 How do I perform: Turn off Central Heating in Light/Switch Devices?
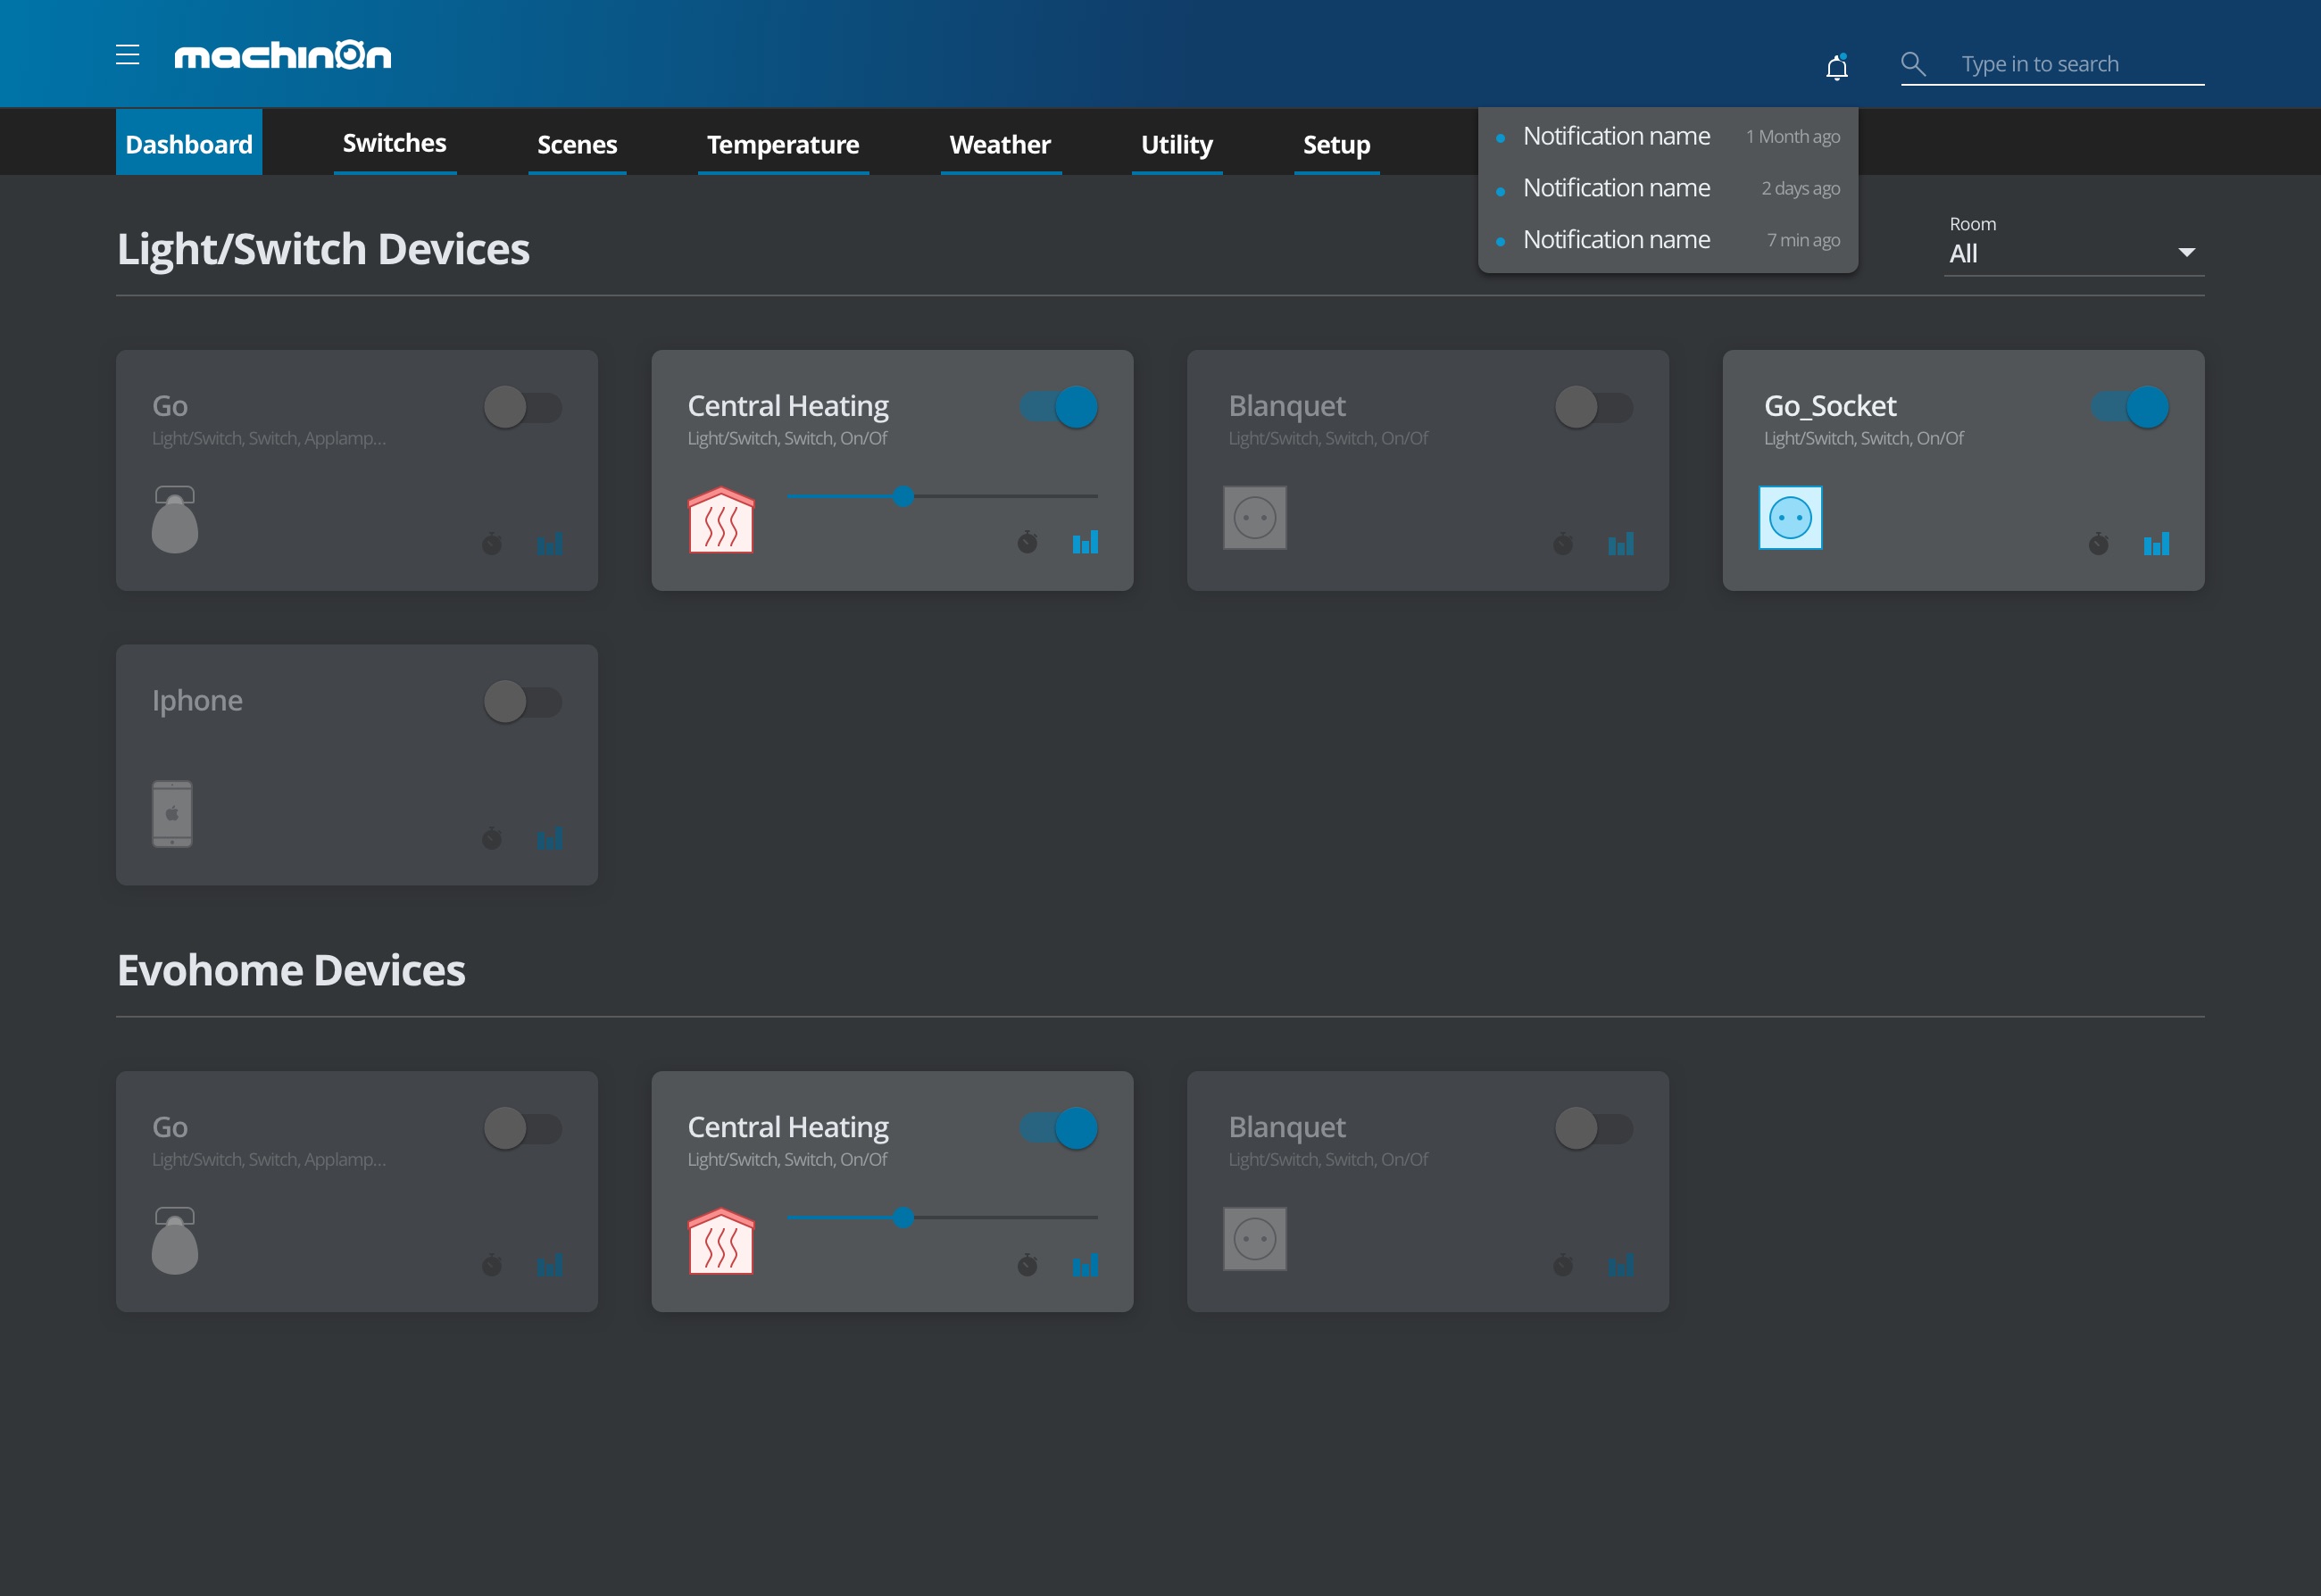click(1059, 407)
